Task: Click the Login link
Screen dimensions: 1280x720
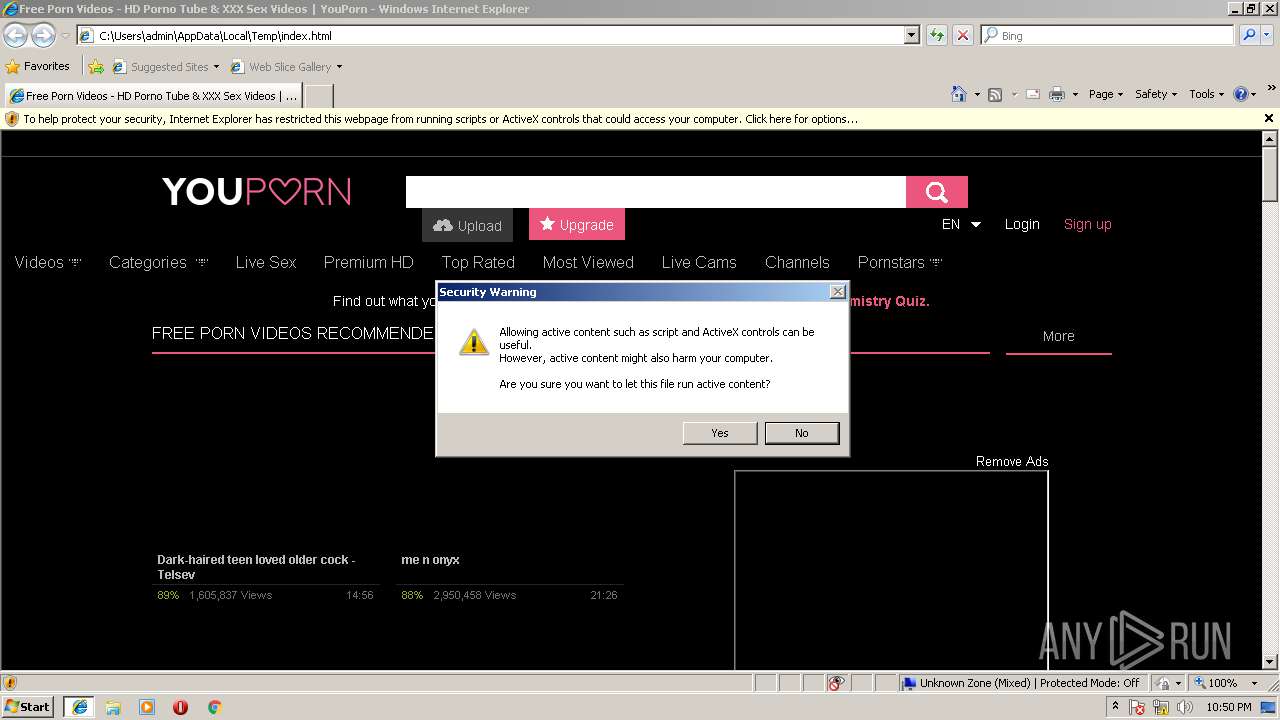Action: click(1022, 224)
